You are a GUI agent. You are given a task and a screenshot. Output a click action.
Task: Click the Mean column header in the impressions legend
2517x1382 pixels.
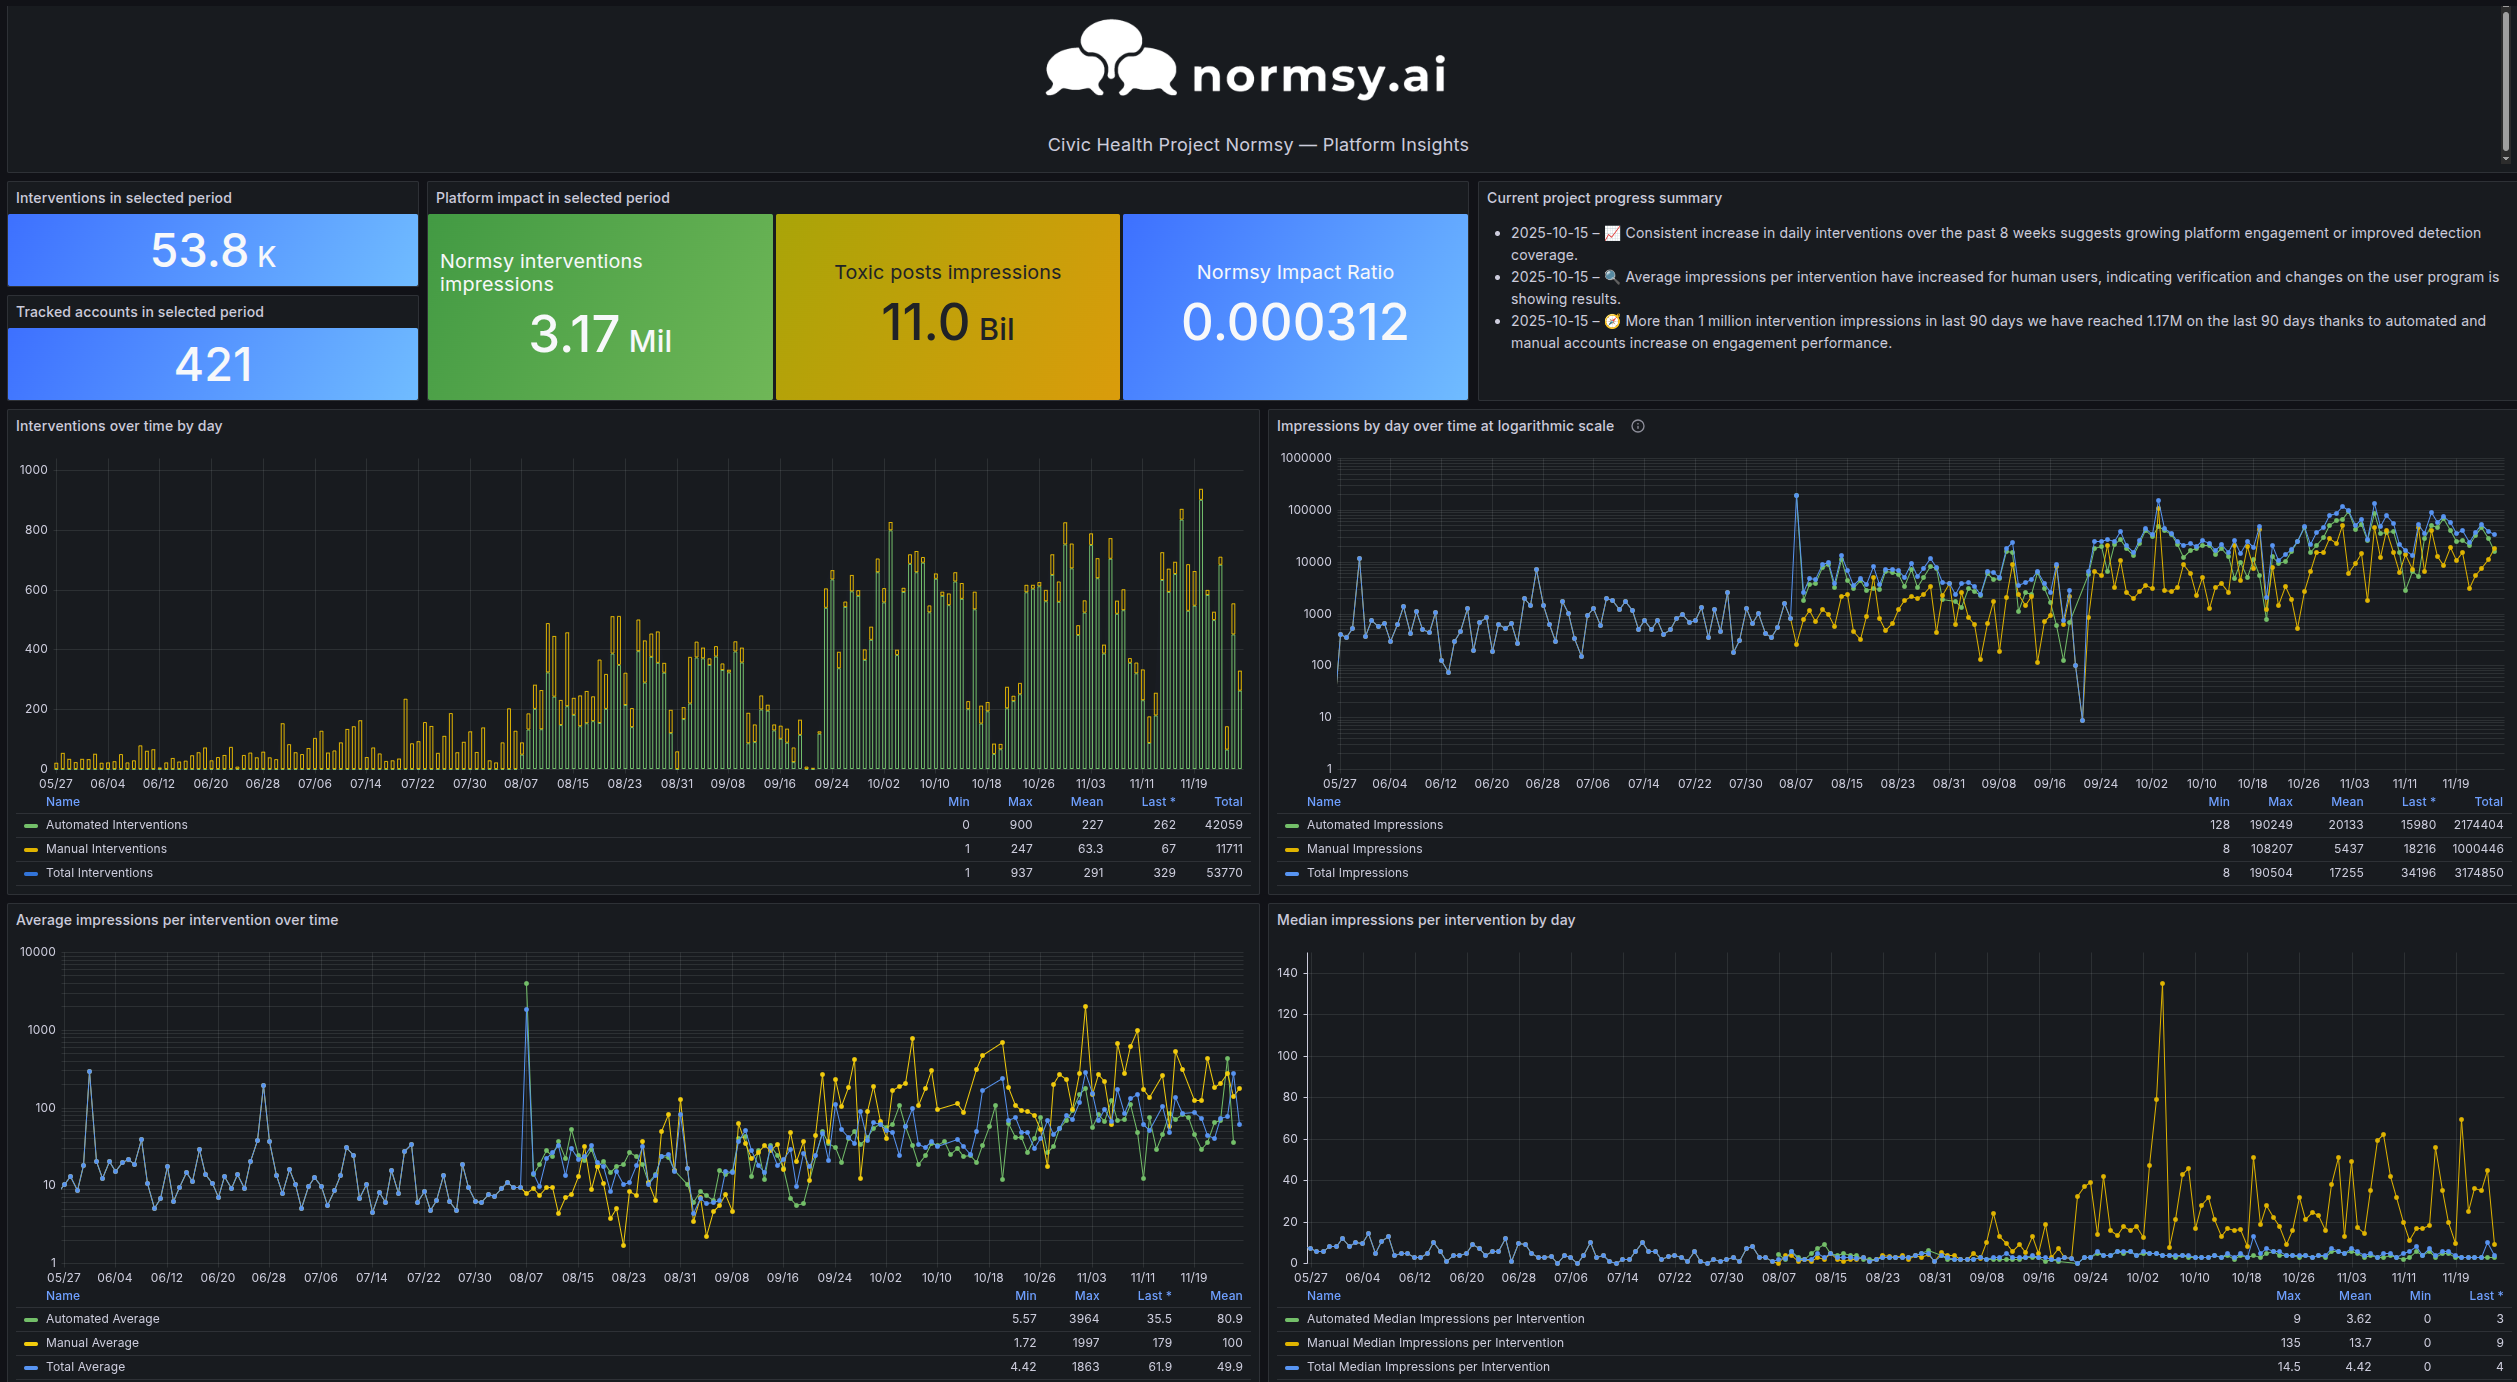[2346, 801]
